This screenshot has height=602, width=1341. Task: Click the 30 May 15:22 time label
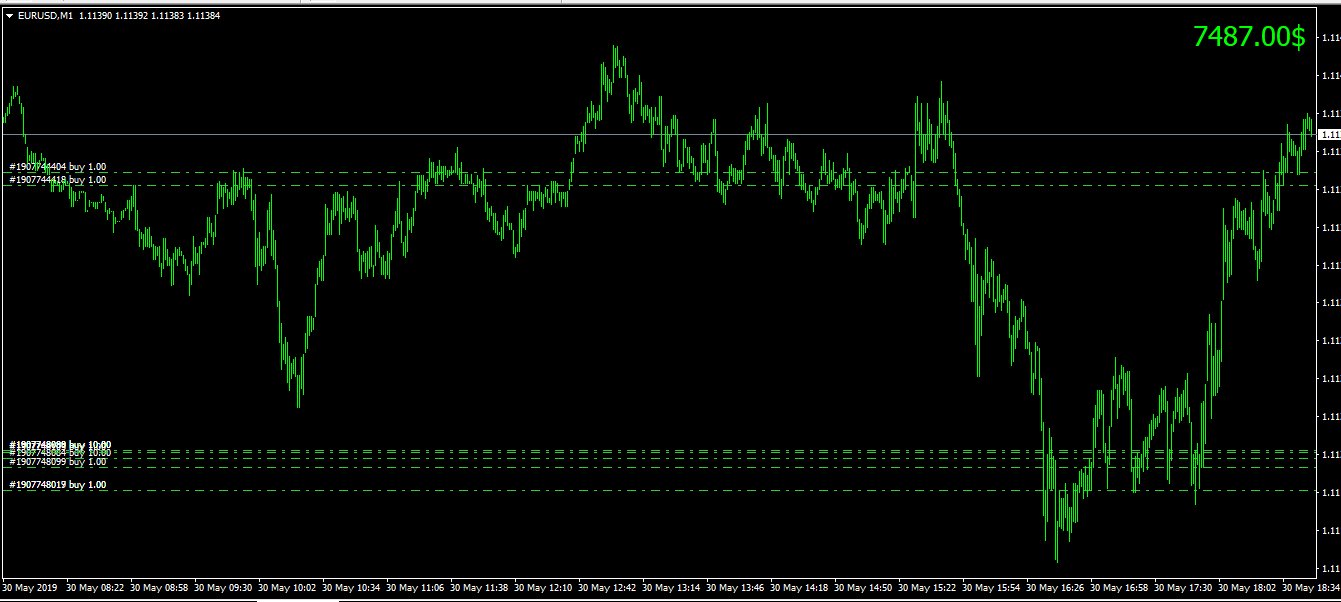click(x=928, y=588)
